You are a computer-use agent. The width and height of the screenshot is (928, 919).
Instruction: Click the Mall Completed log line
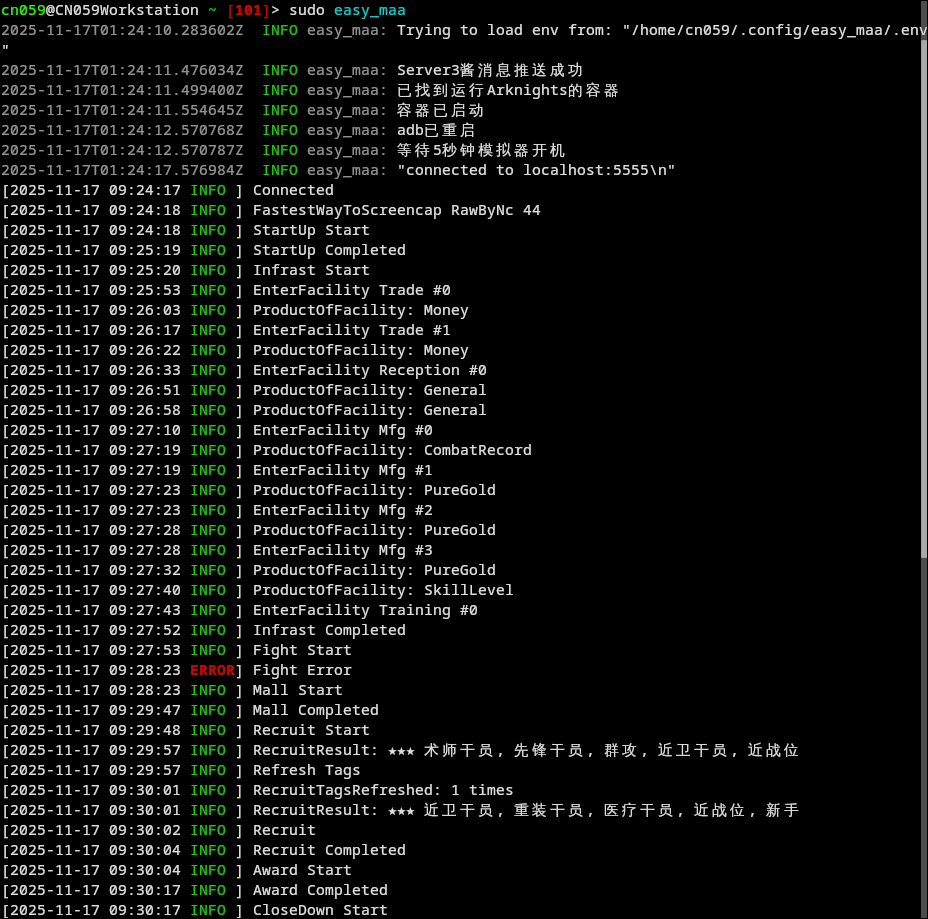(315, 710)
